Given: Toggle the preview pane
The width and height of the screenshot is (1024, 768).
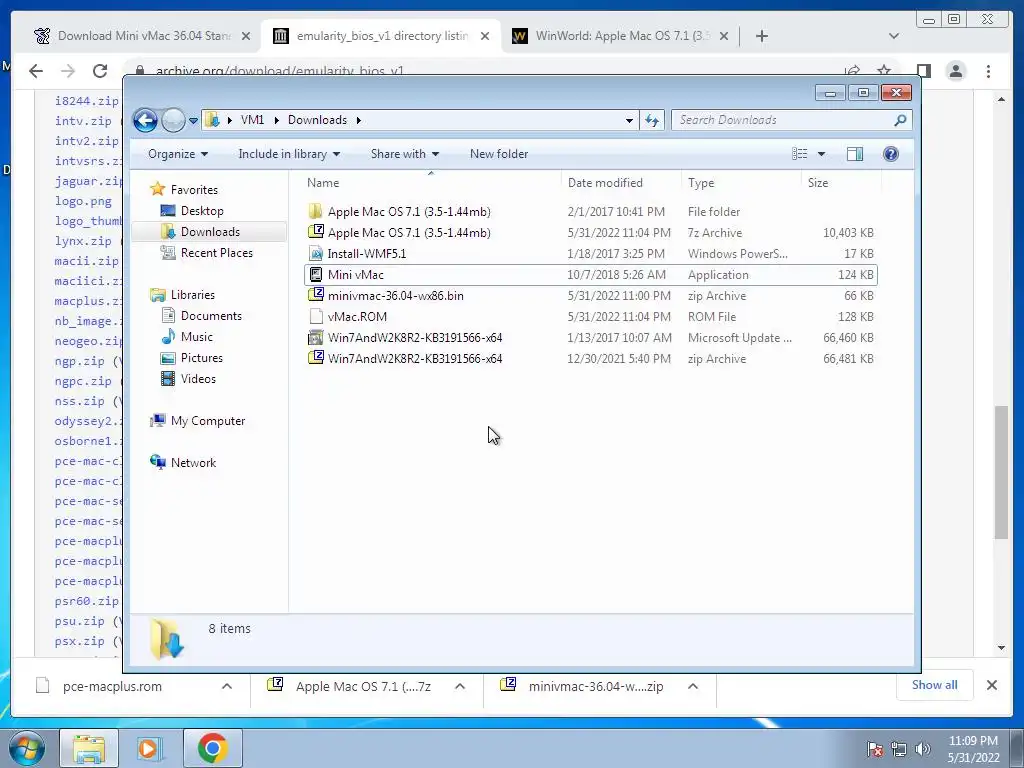Looking at the screenshot, I should [855, 154].
